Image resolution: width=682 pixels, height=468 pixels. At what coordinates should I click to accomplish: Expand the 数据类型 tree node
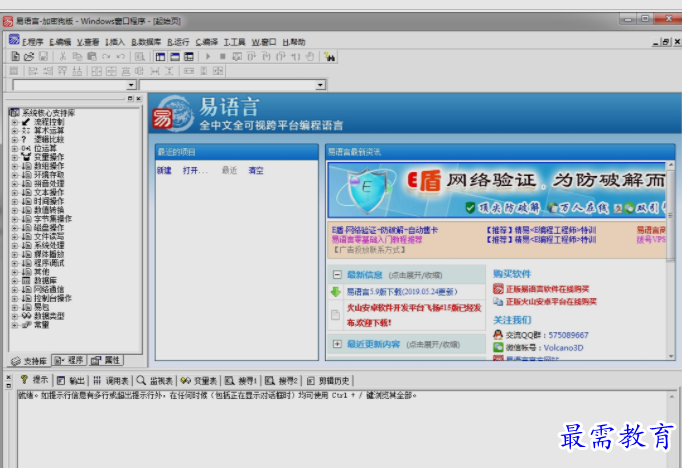pos(15,316)
